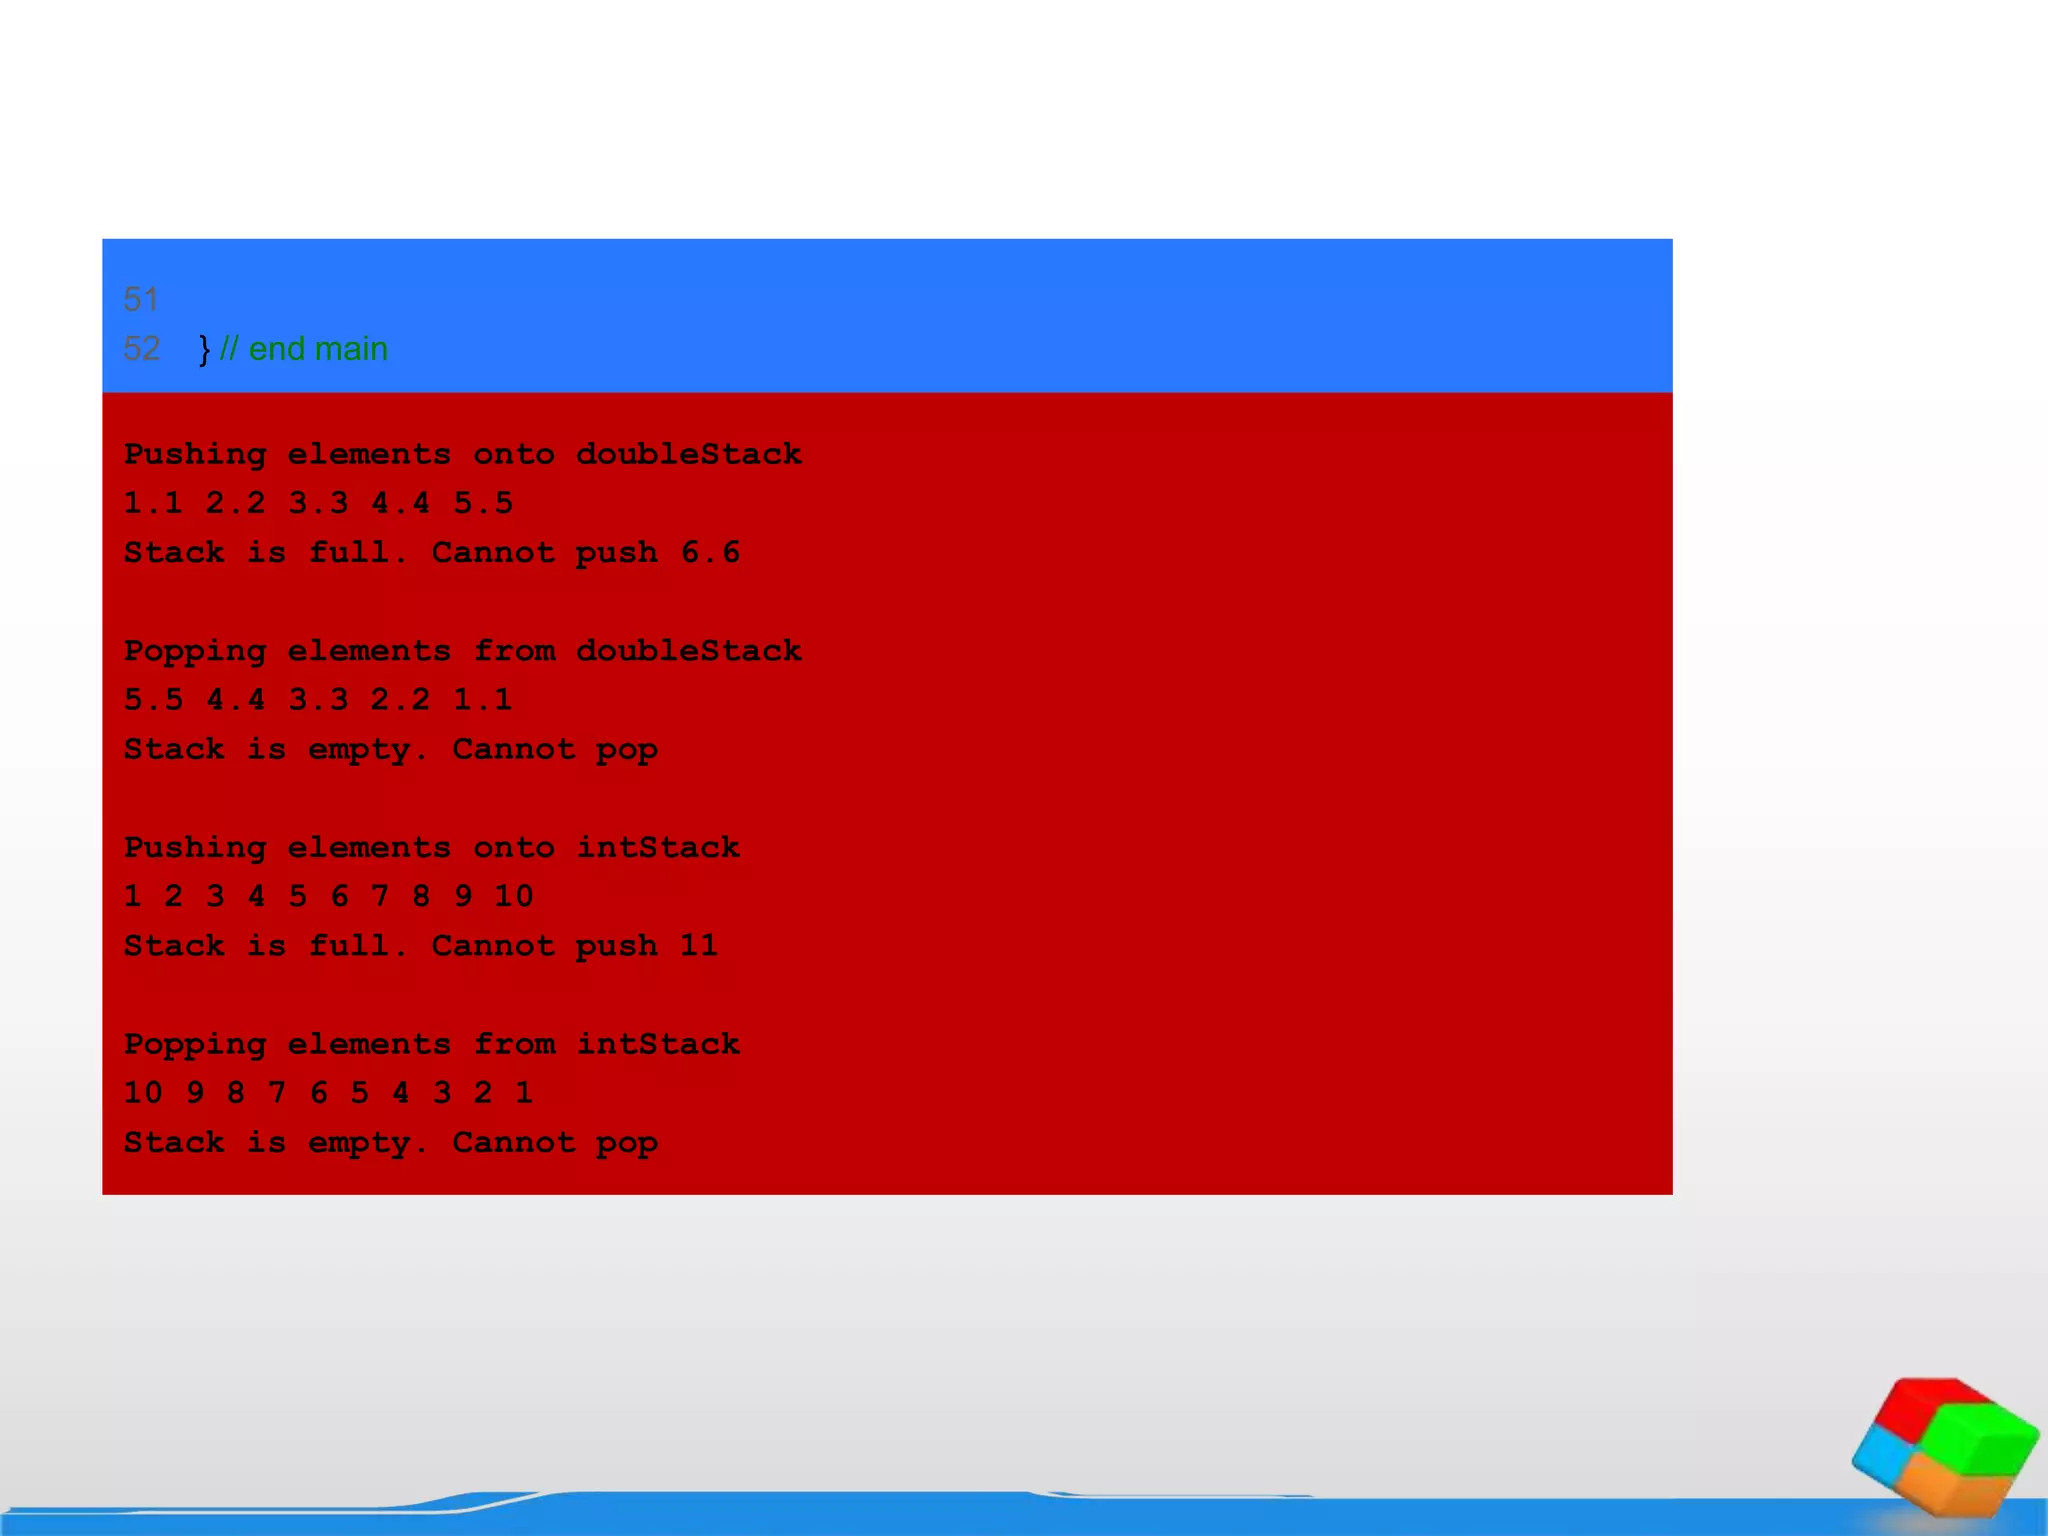Click 'Pushing elements onto doubleStack' output line
This screenshot has height=1536, width=2048.
(x=463, y=455)
